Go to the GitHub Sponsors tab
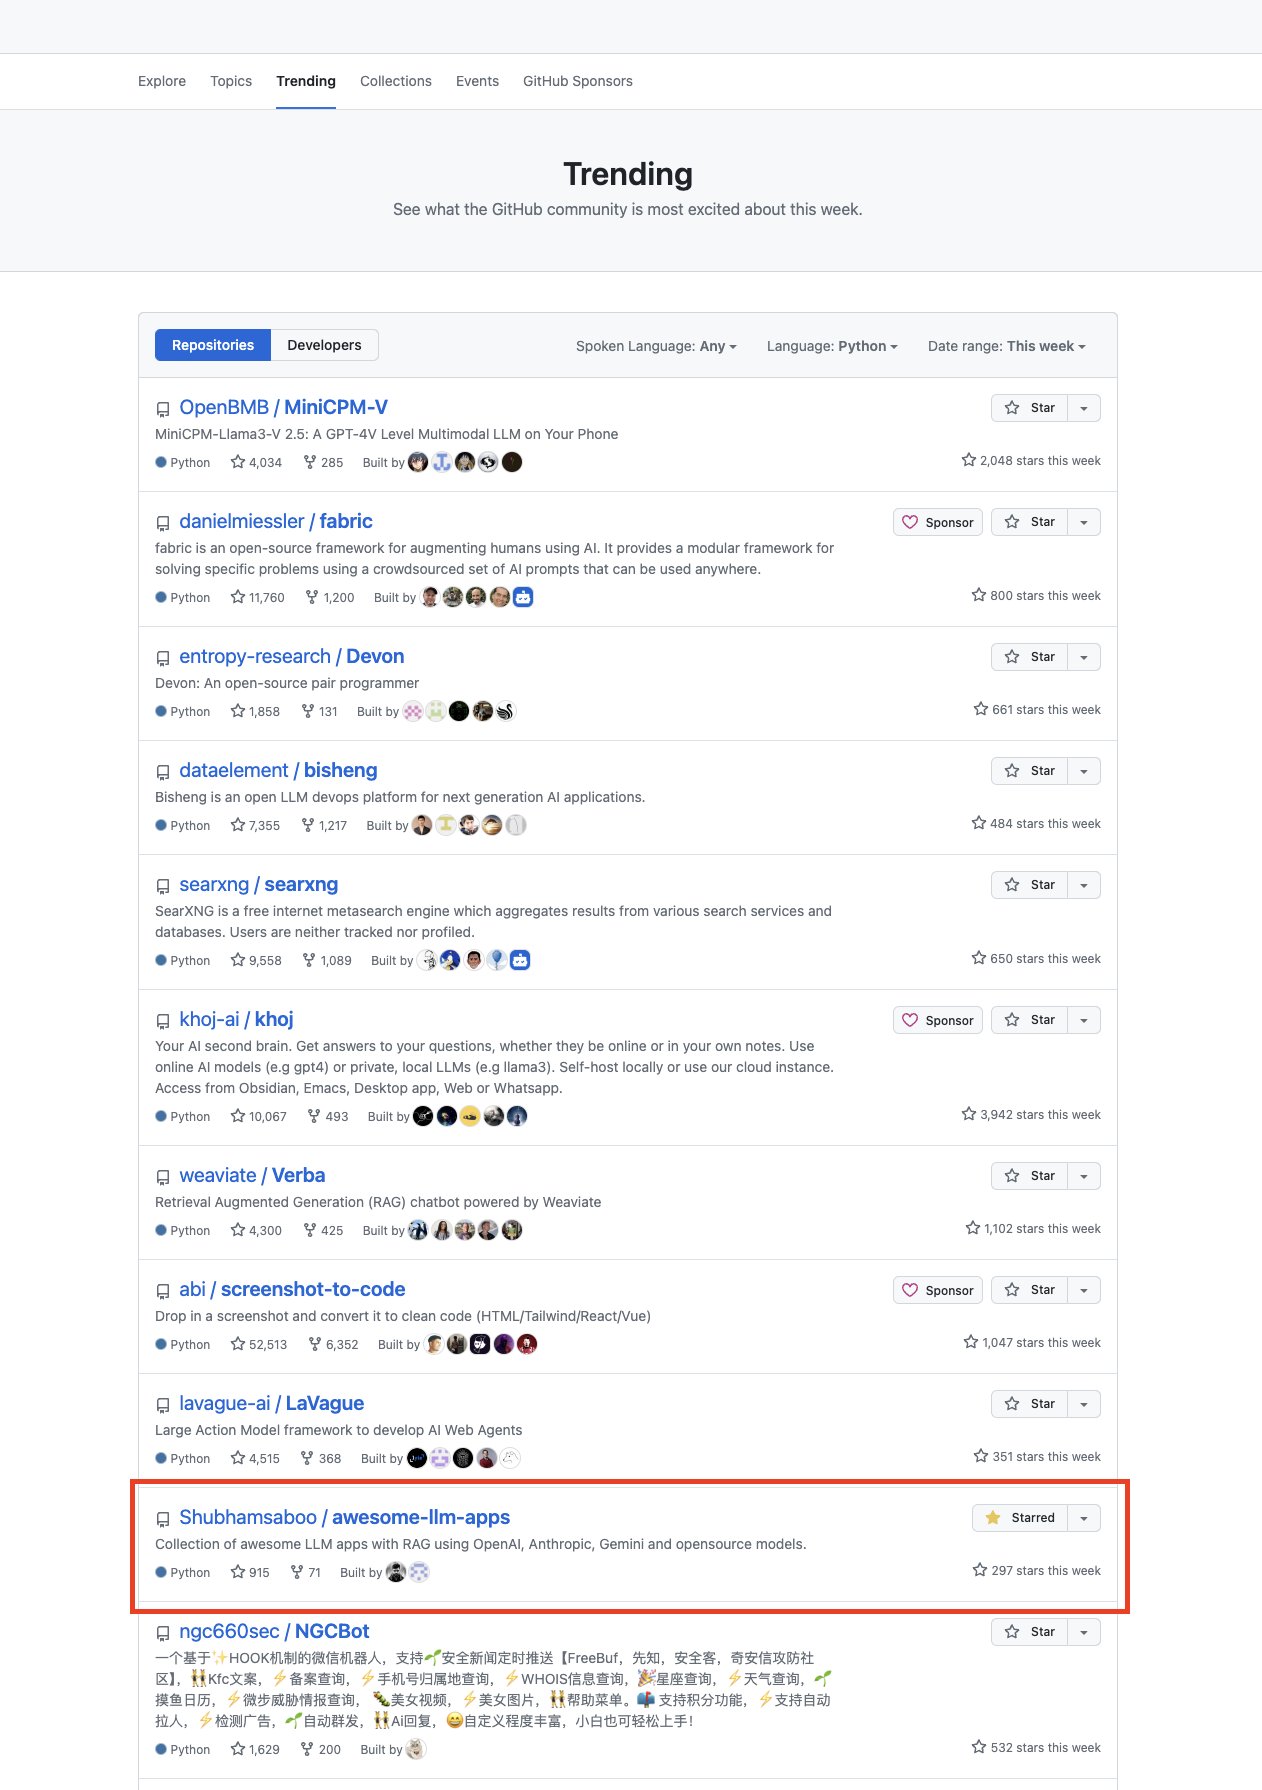This screenshot has height=1790, width=1262. (578, 81)
